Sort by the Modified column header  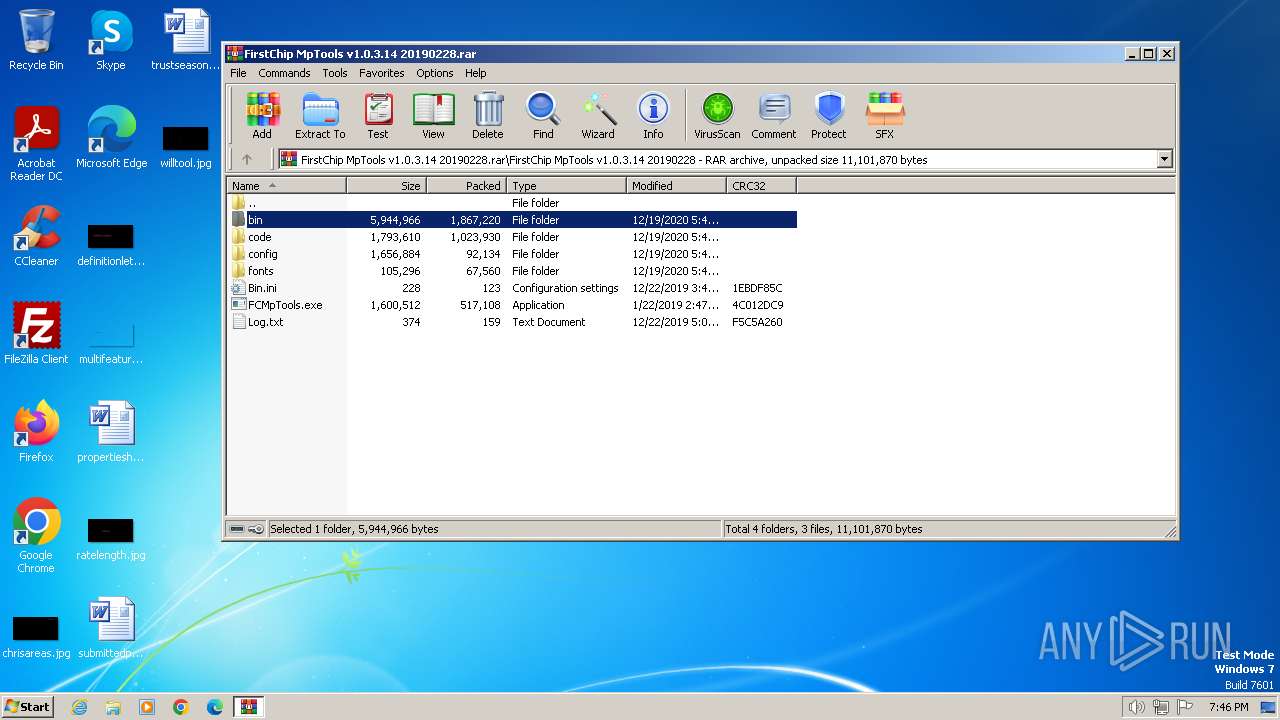pos(677,186)
